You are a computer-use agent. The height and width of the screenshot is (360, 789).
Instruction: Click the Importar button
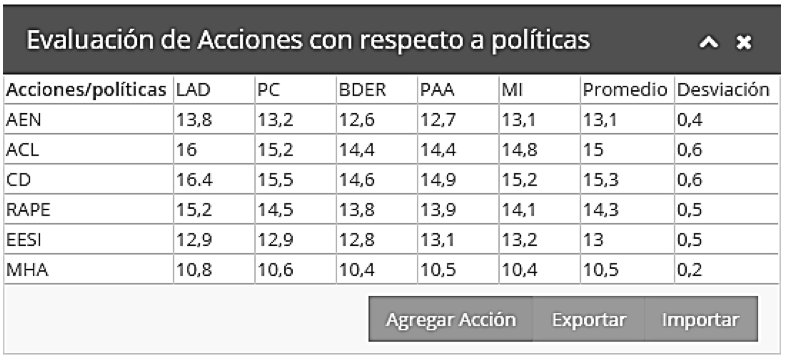[x=700, y=319]
